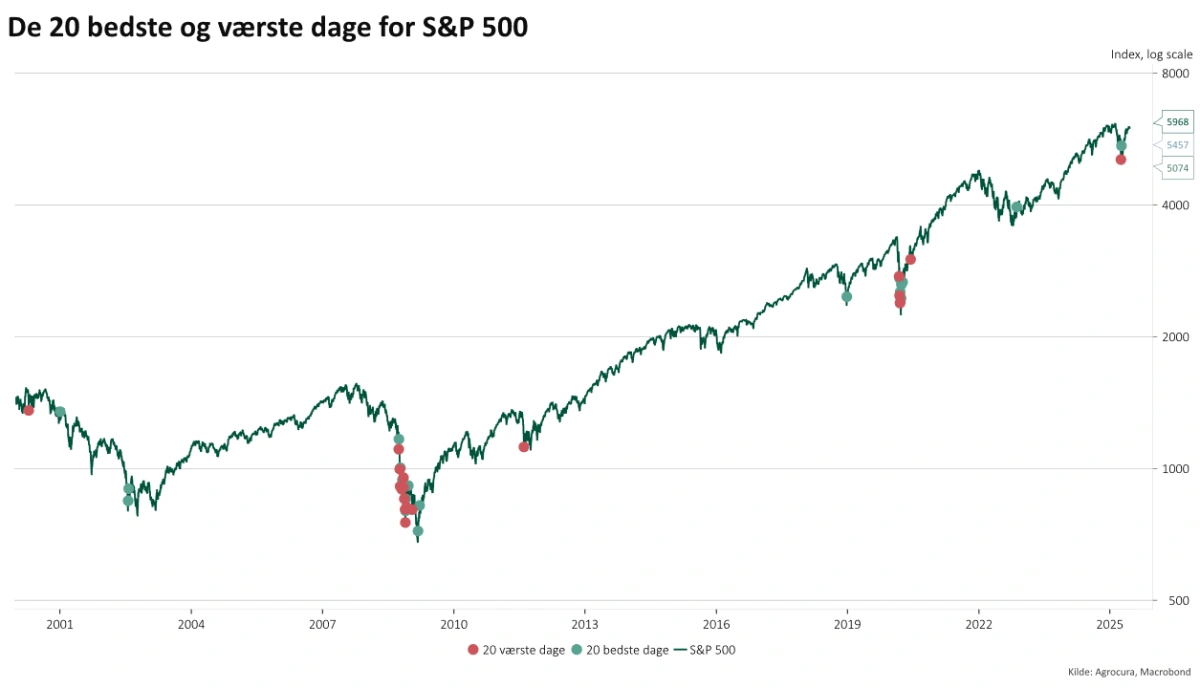Screen dimensions: 1200x688
Task: Click the green best-day dot in 2025
Action: click(x=1121, y=146)
